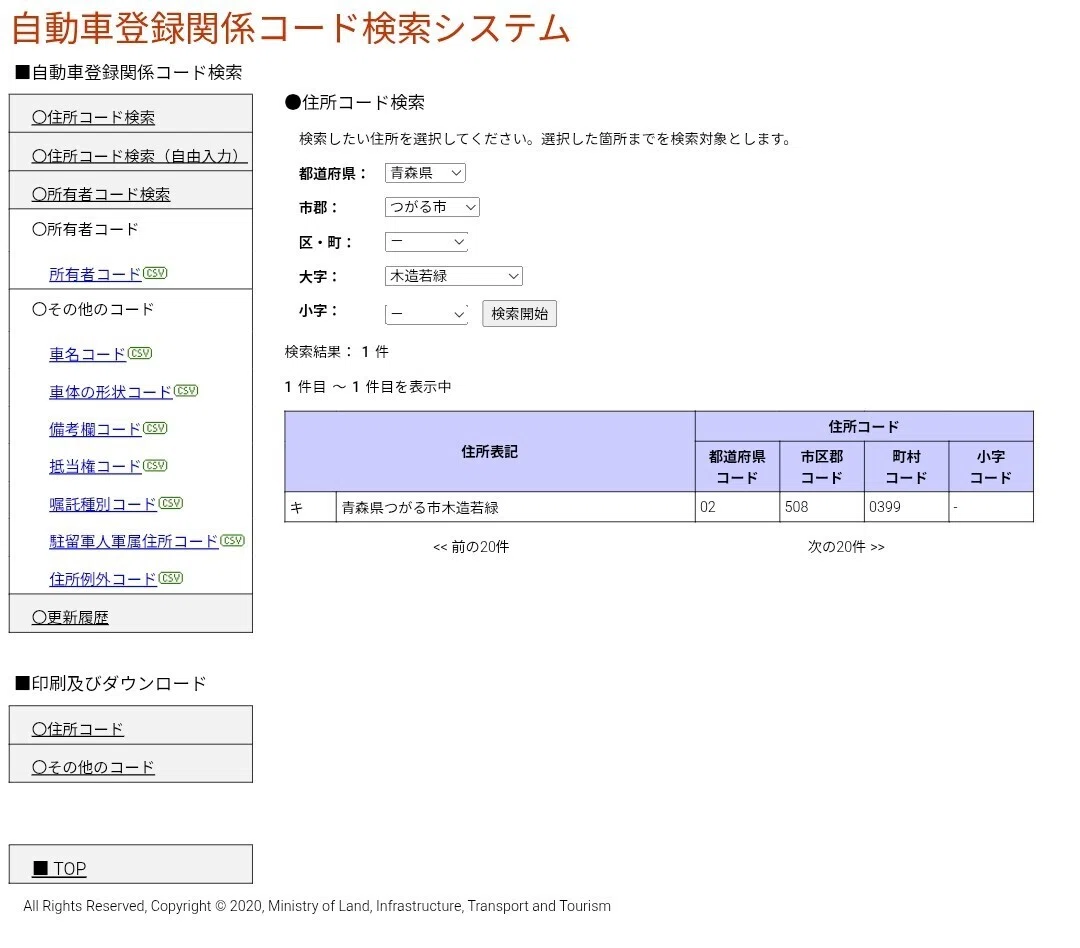Download CSV icon beside 嘱託種別コード
This screenshot has width=1080, height=948.
171,502
